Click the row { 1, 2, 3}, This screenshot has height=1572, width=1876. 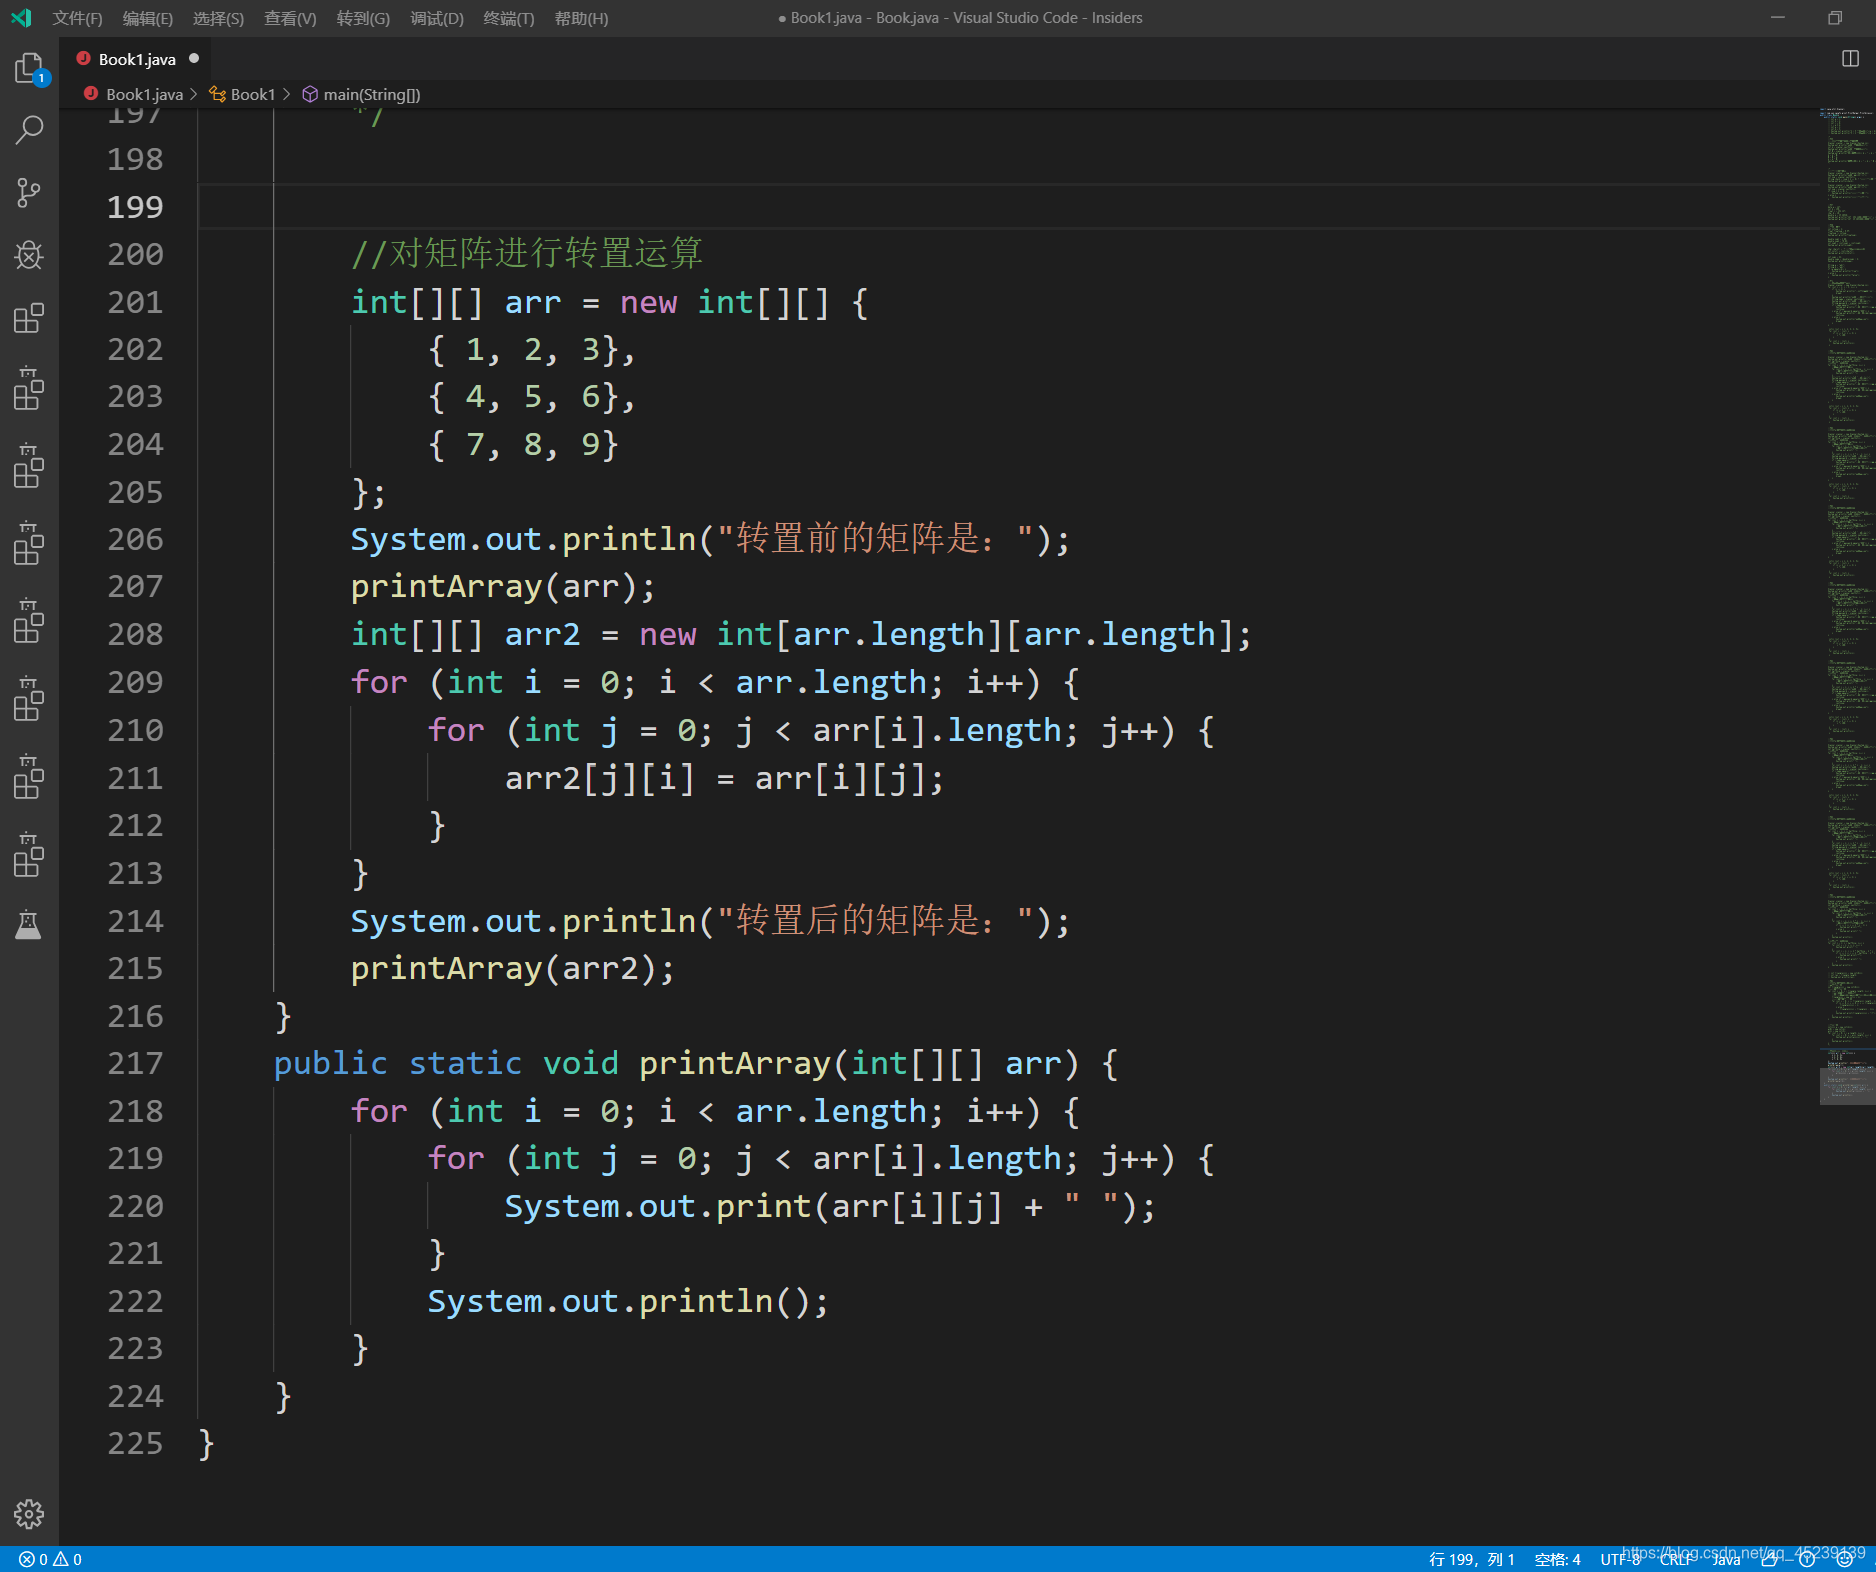(531, 350)
